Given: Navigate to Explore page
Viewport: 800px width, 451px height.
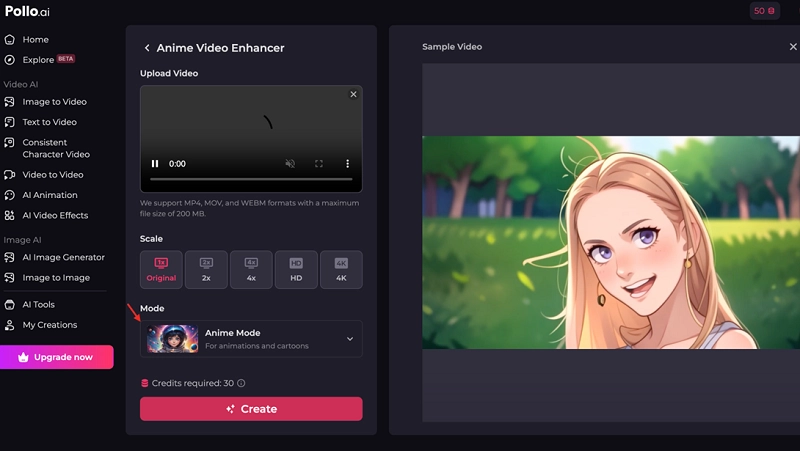Looking at the screenshot, I should point(38,60).
